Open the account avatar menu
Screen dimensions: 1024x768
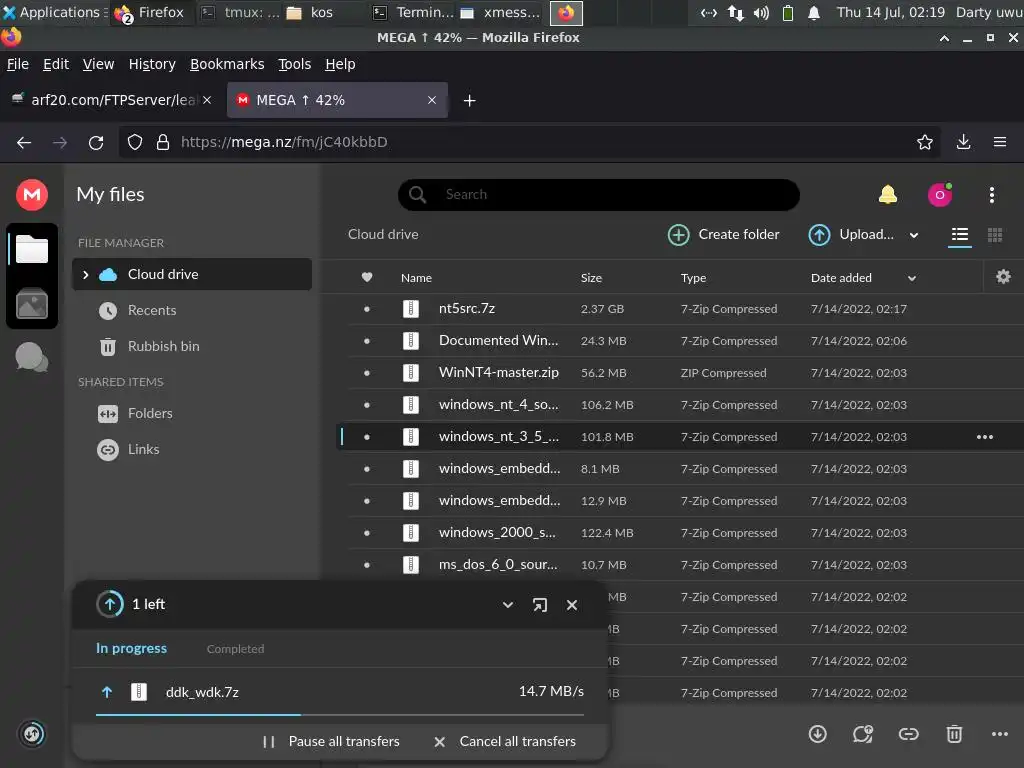coord(940,195)
